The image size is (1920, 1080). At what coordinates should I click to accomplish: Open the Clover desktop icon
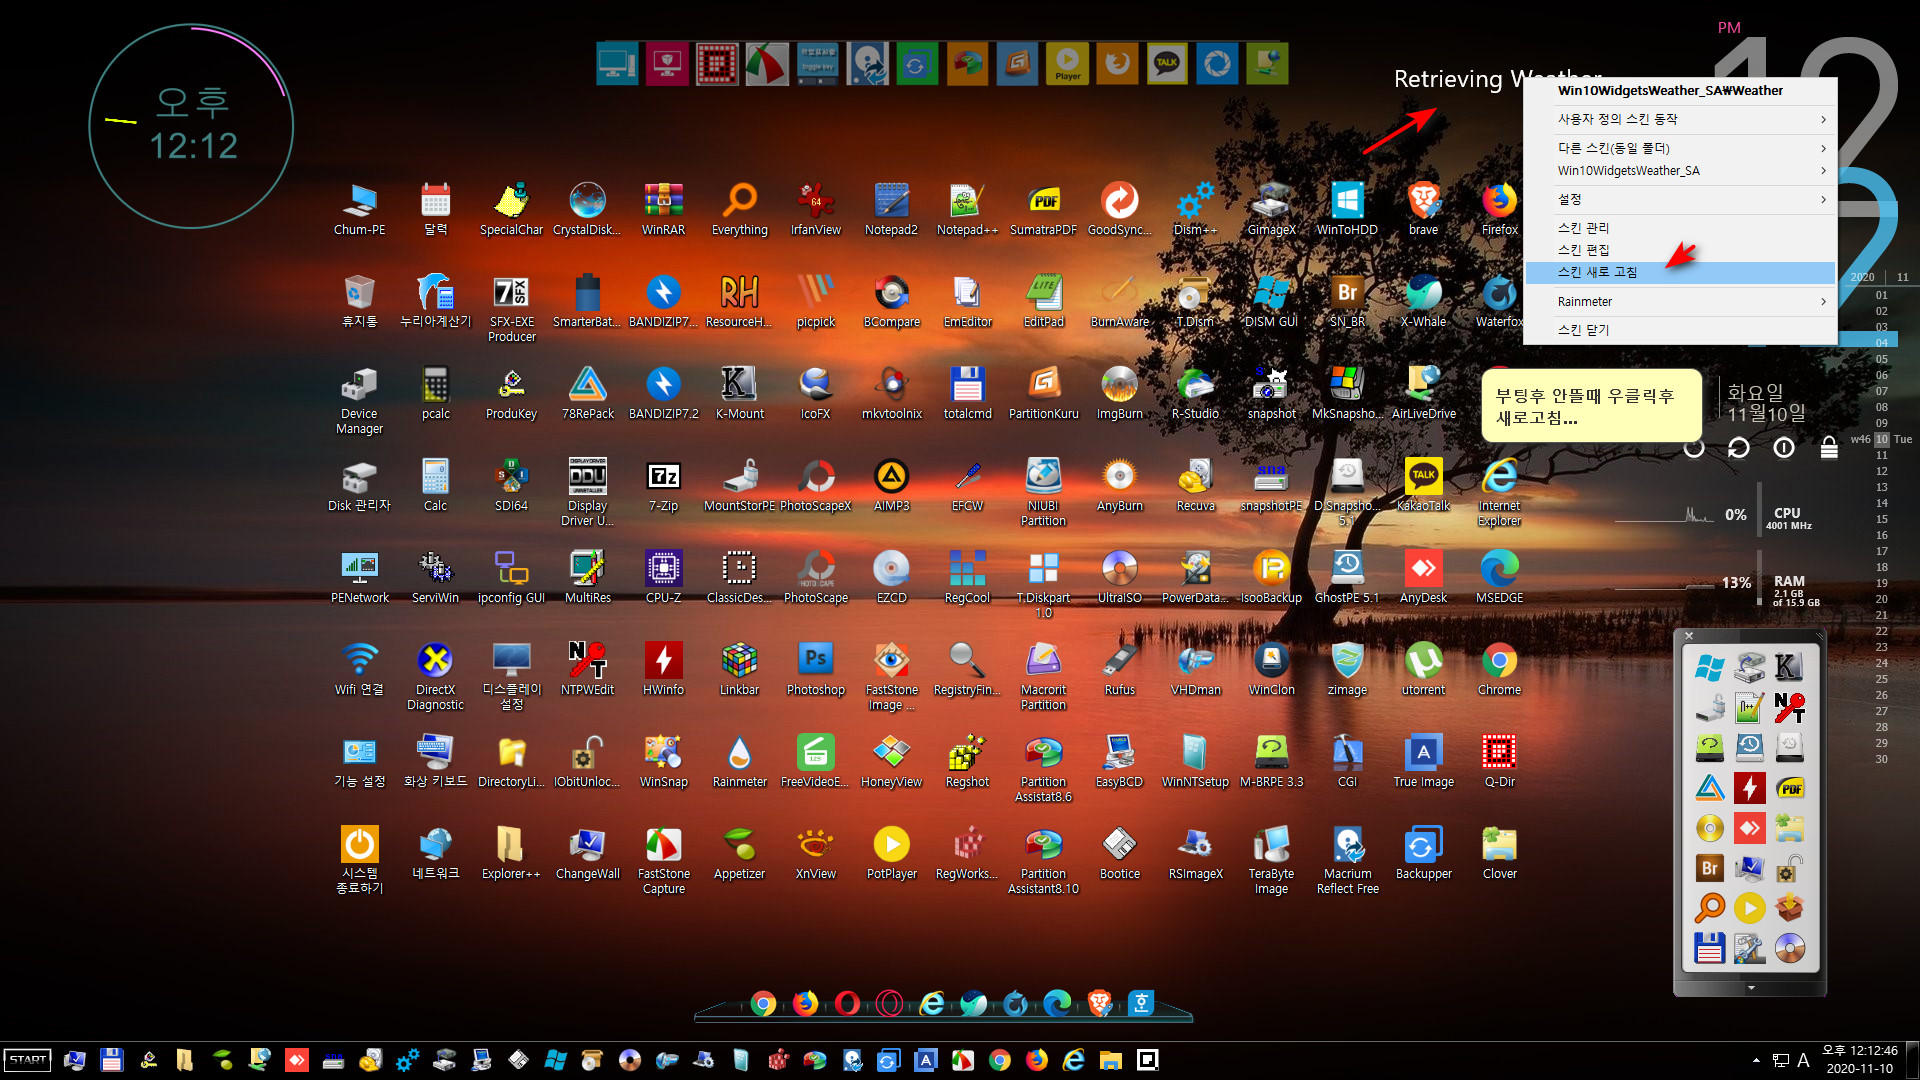coord(1499,853)
